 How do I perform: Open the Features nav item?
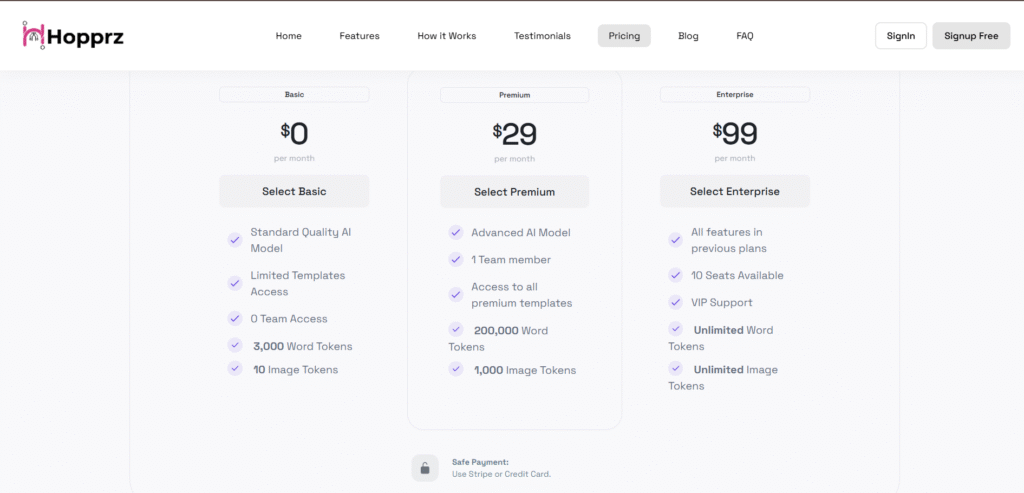point(359,36)
